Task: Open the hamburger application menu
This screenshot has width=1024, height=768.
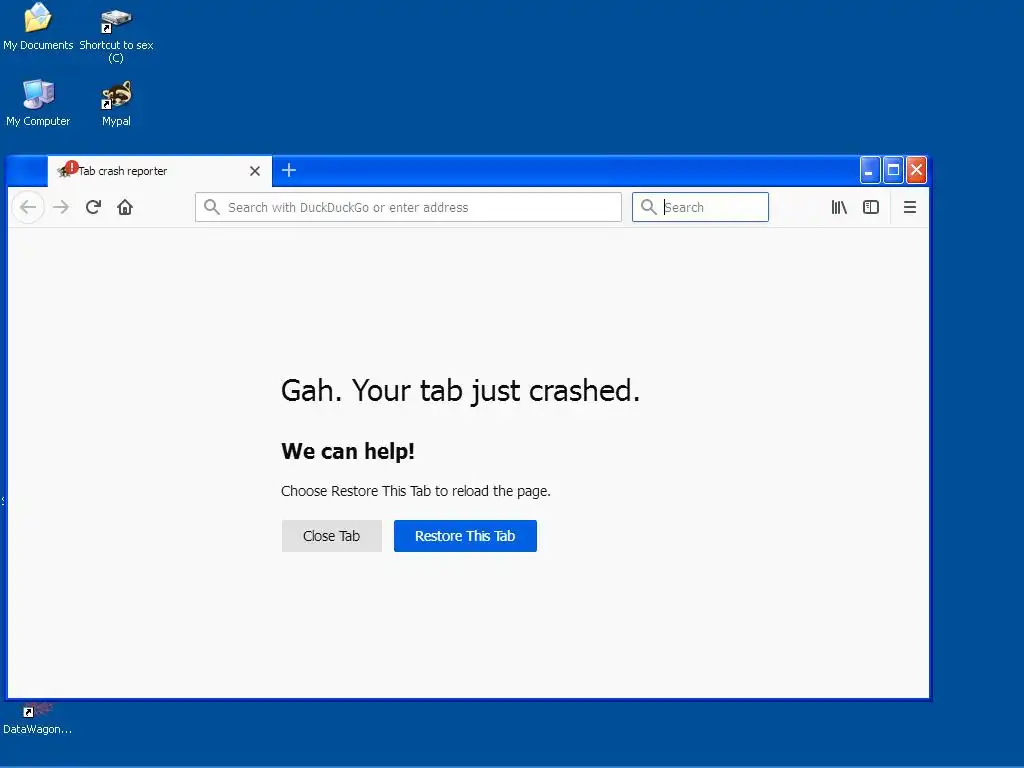Action: pos(910,207)
